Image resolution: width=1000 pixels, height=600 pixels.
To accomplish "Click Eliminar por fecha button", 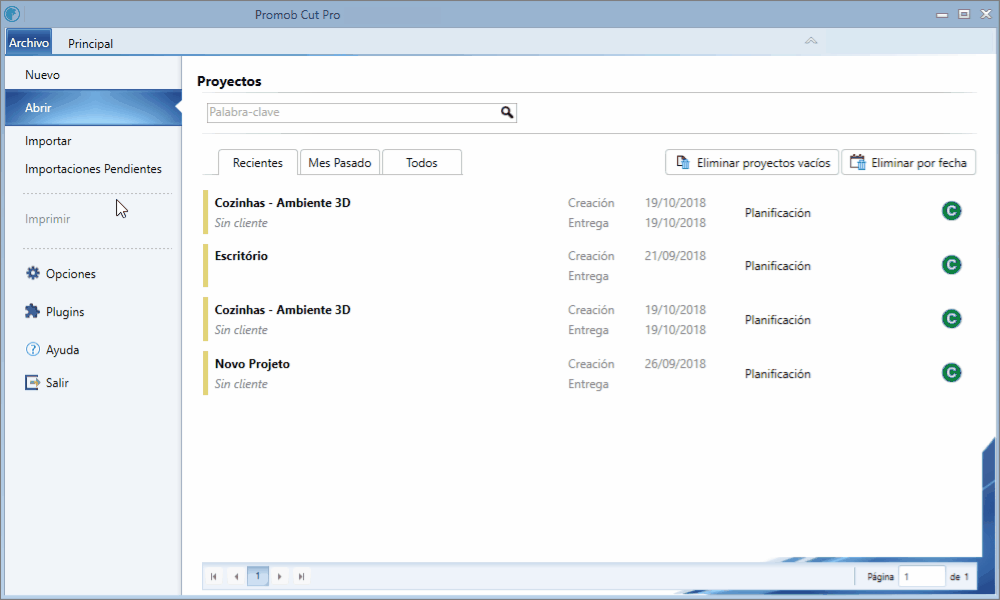I will pyautogui.click(x=909, y=163).
